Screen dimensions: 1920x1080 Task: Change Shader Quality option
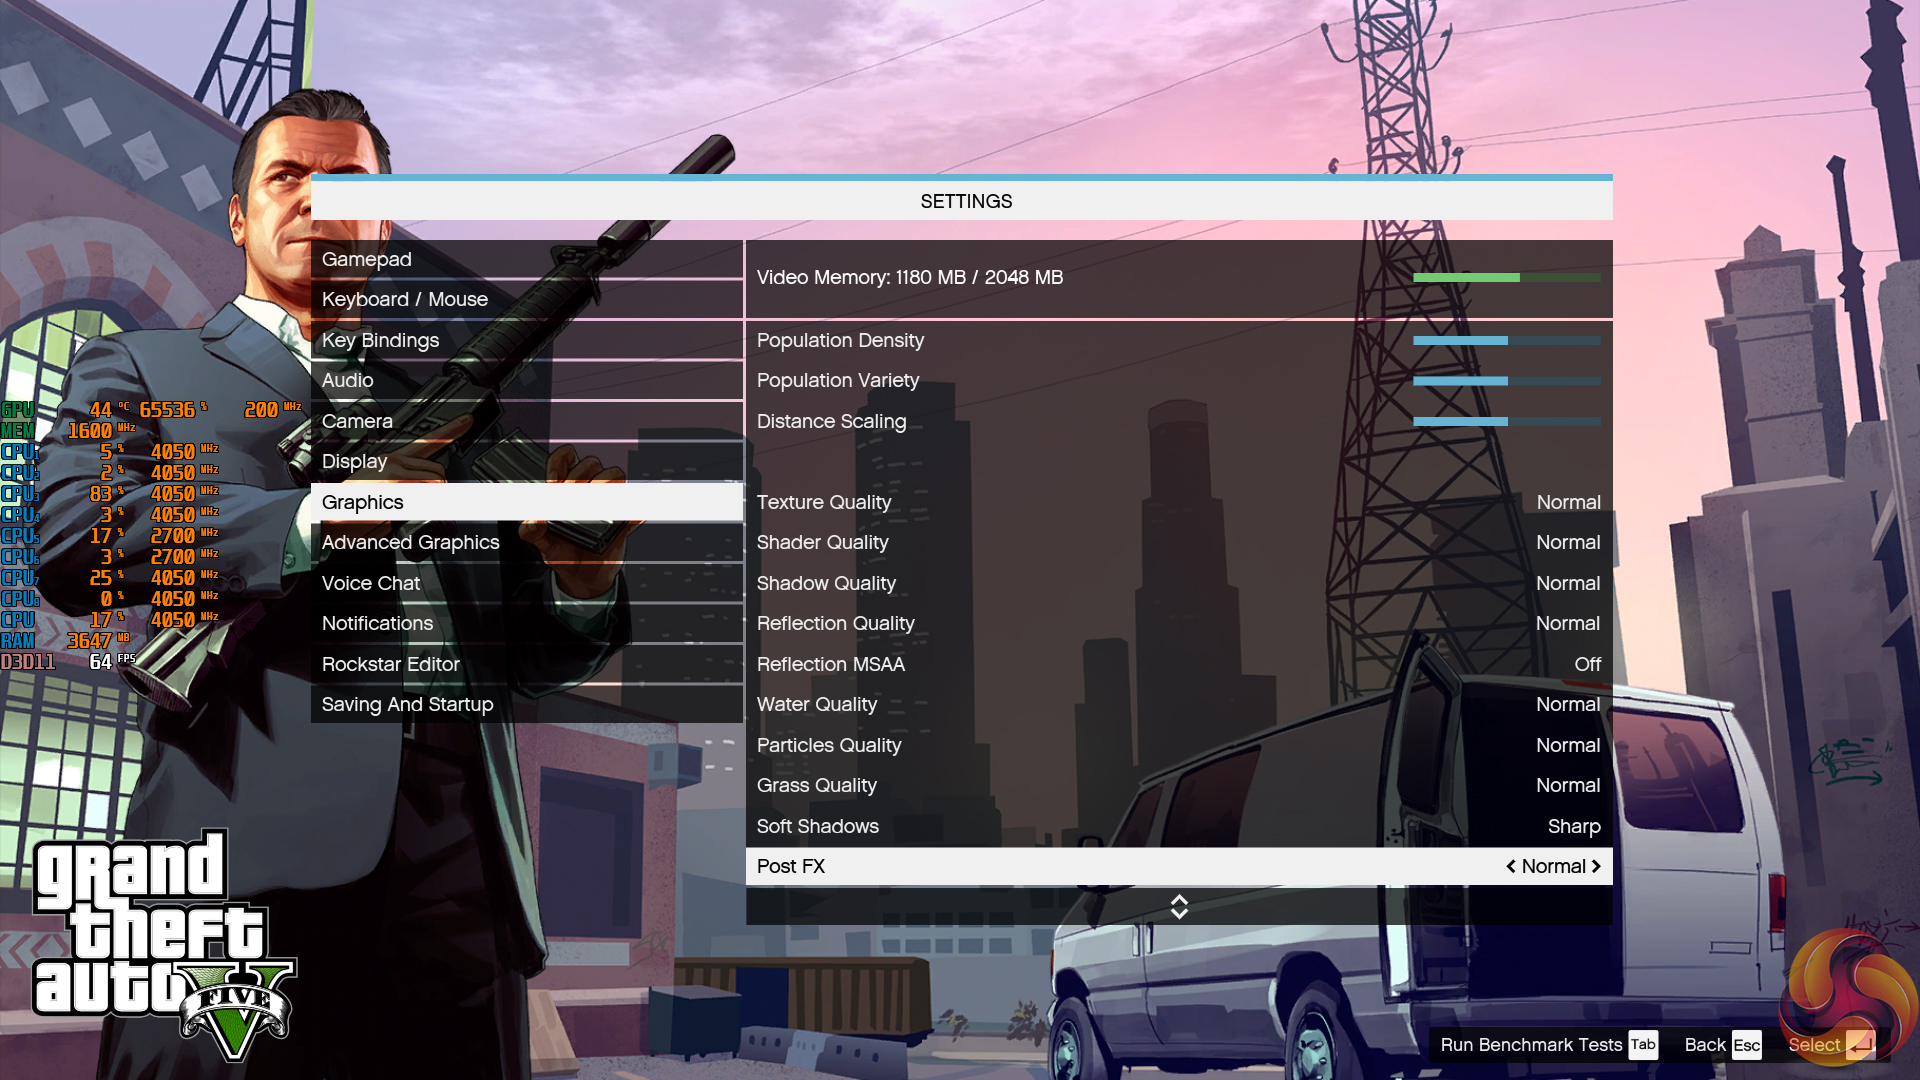[1568, 542]
